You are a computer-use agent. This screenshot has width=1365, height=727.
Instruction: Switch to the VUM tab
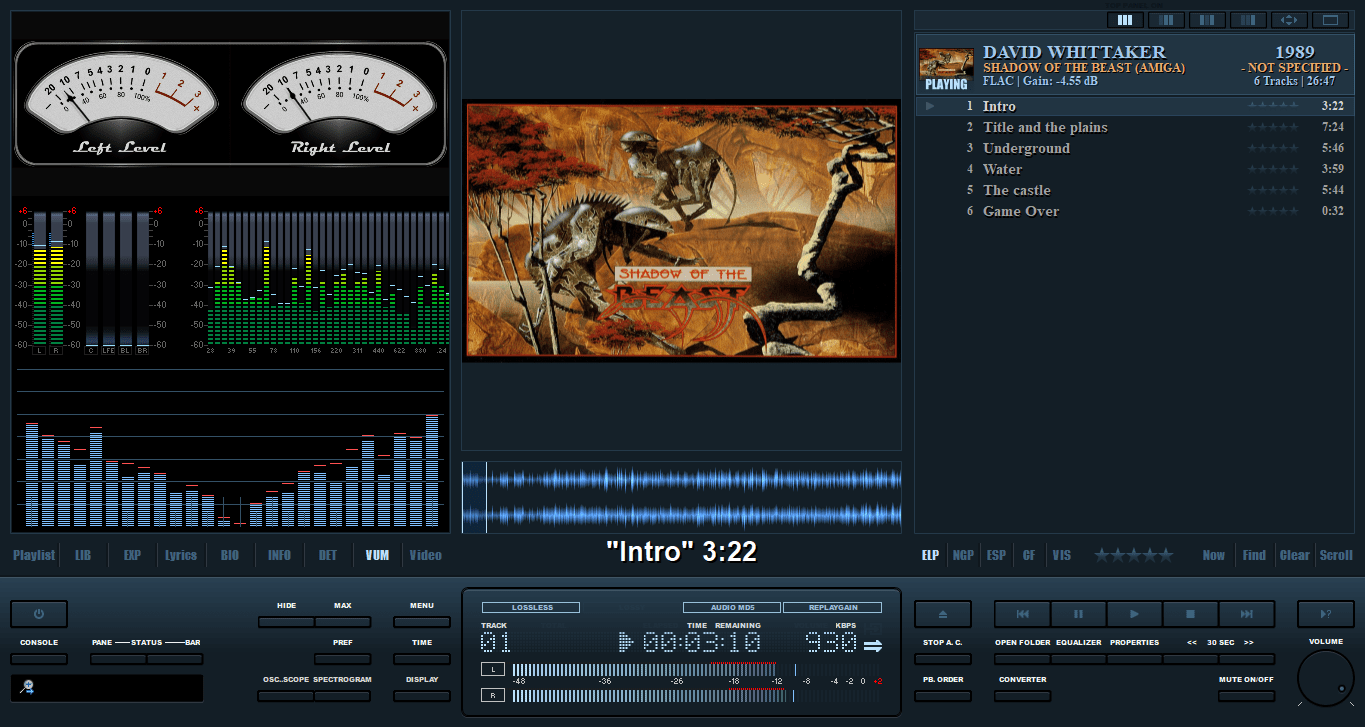(377, 555)
